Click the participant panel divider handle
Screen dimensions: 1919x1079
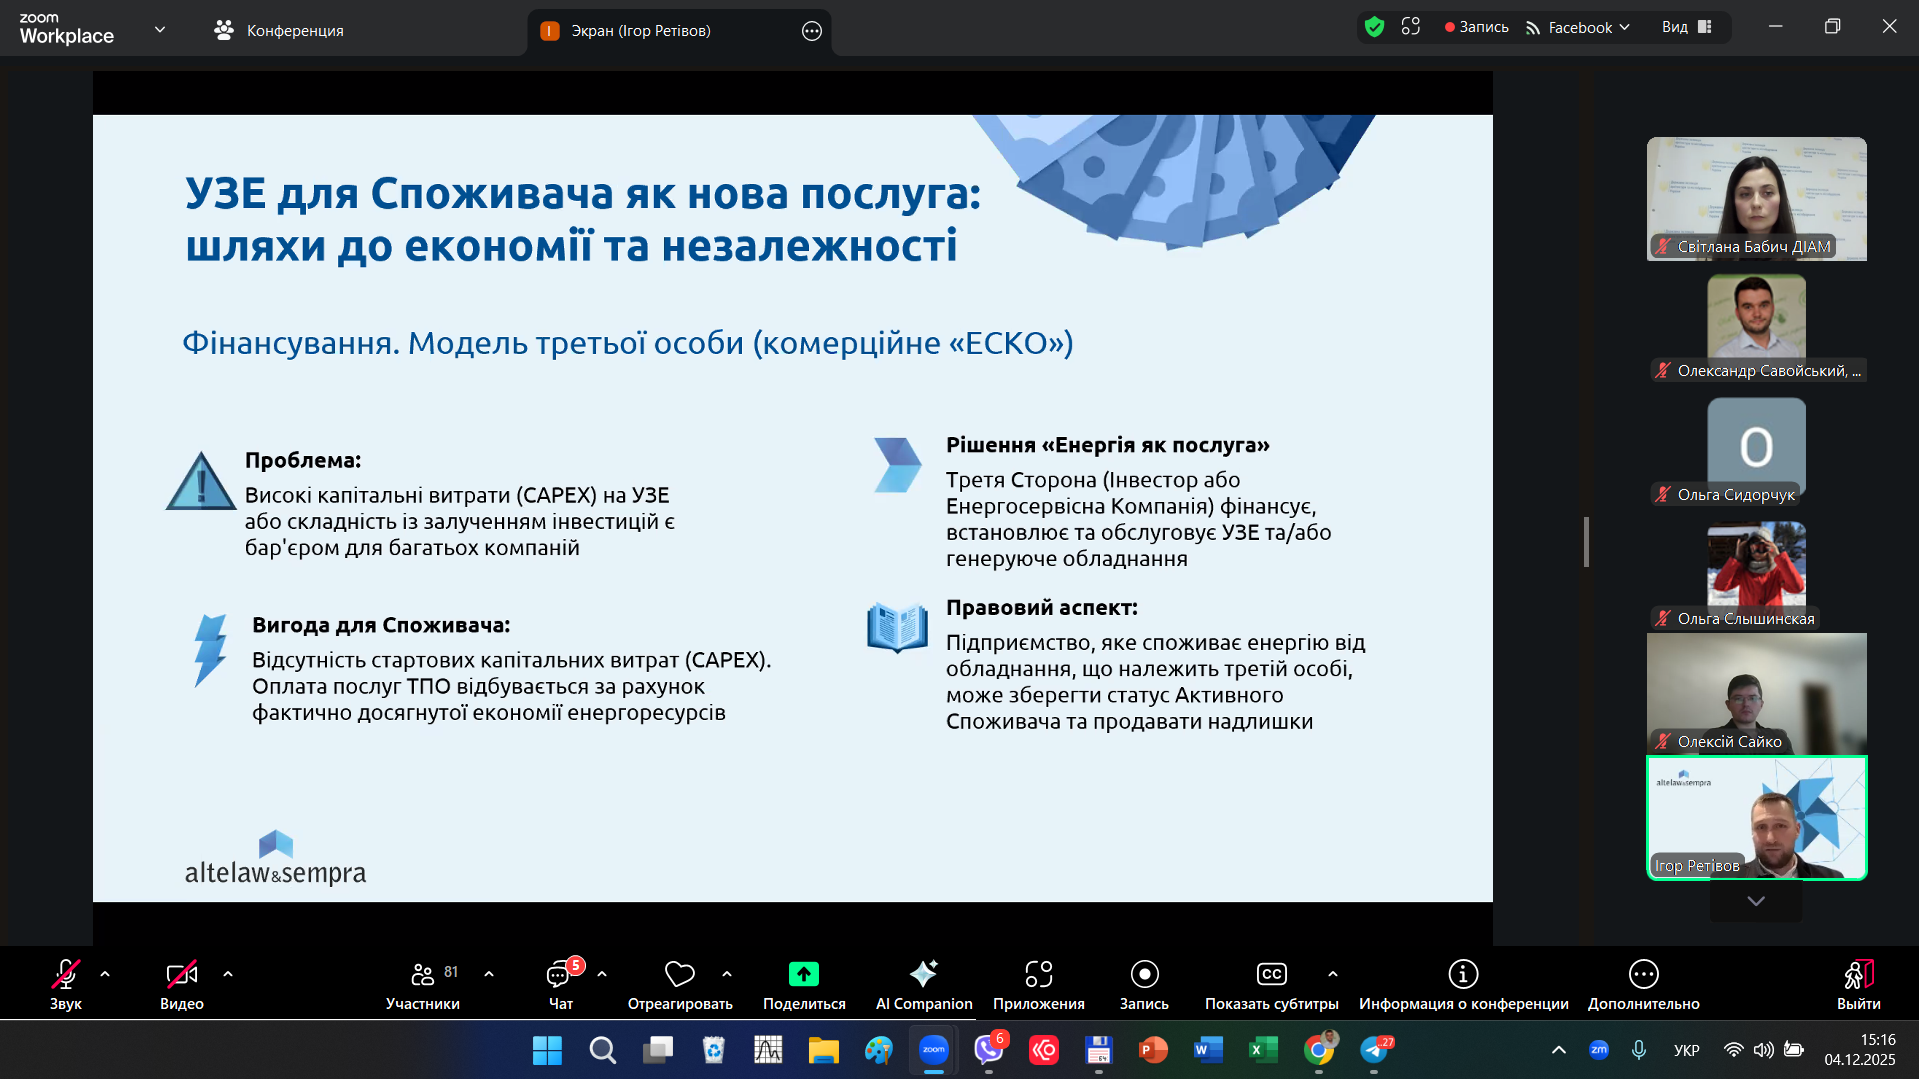coord(1586,541)
